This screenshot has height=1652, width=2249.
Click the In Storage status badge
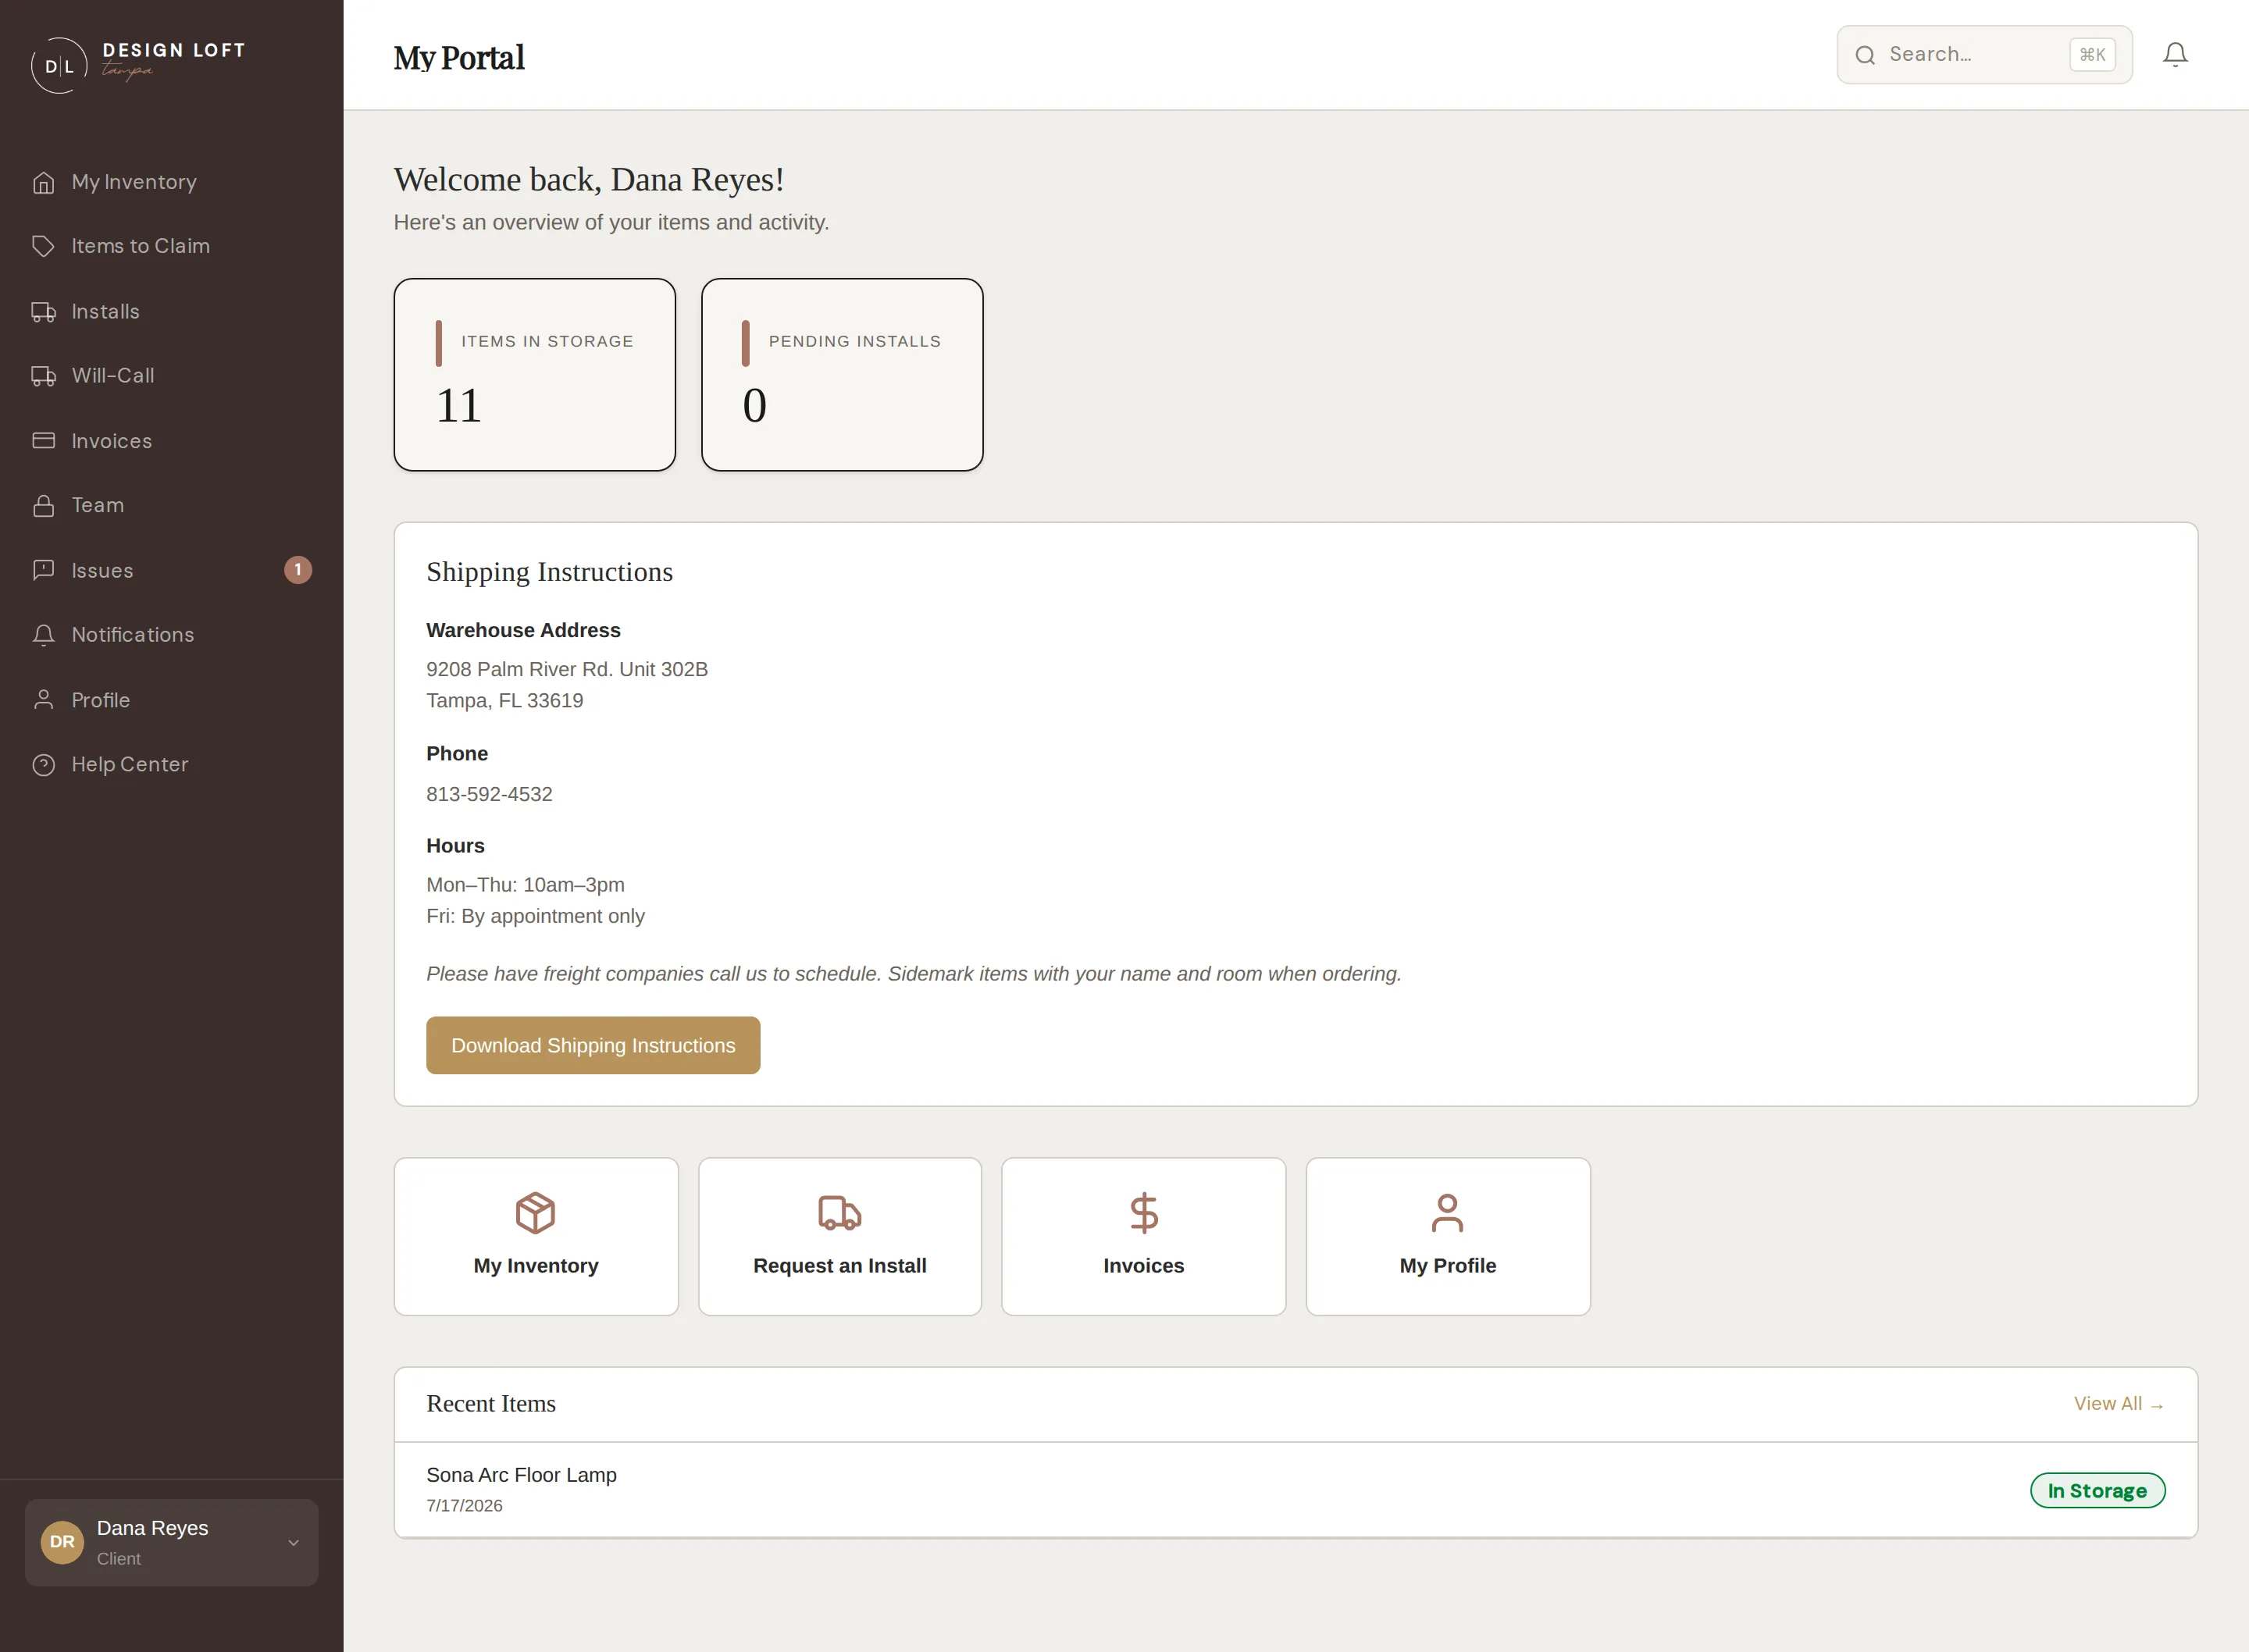(x=2097, y=1490)
